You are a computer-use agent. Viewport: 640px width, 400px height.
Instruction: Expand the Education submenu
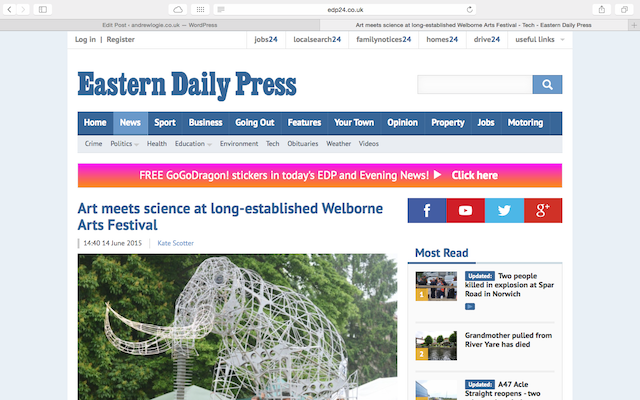pos(193,144)
